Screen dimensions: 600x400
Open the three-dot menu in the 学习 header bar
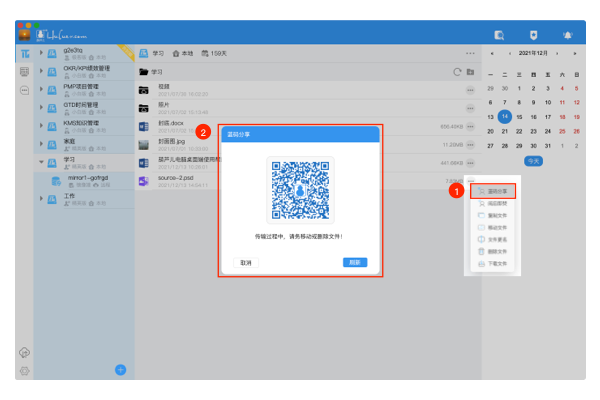(x=470, y=54)
